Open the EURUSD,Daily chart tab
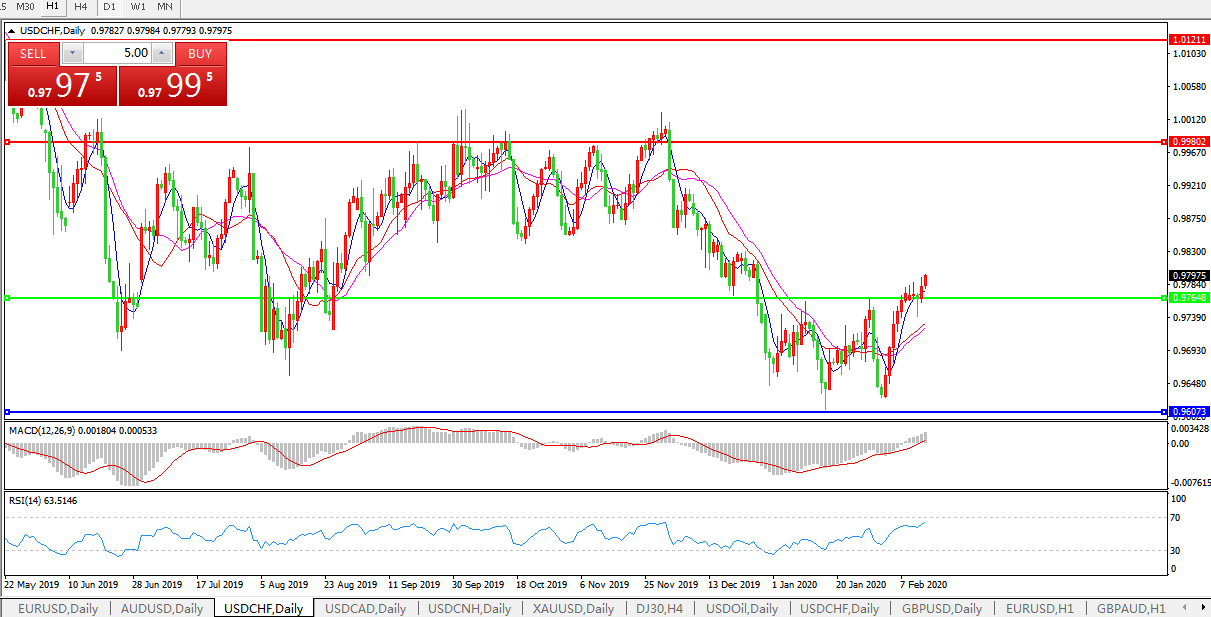 pyautogui.click(x=56, y=608)
